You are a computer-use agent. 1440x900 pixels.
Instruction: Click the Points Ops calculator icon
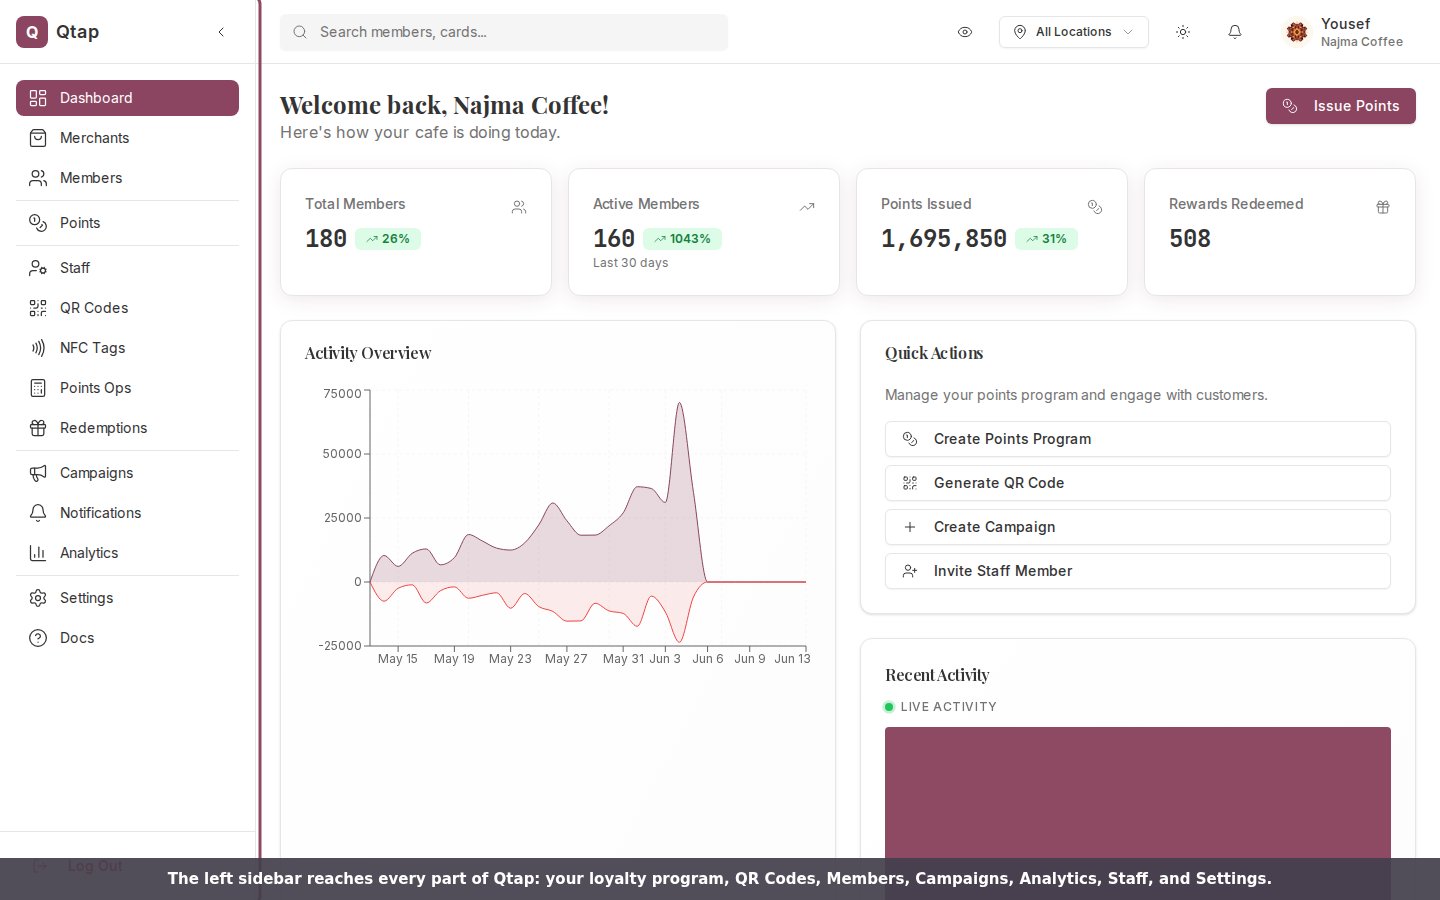[x=38, y=388]
